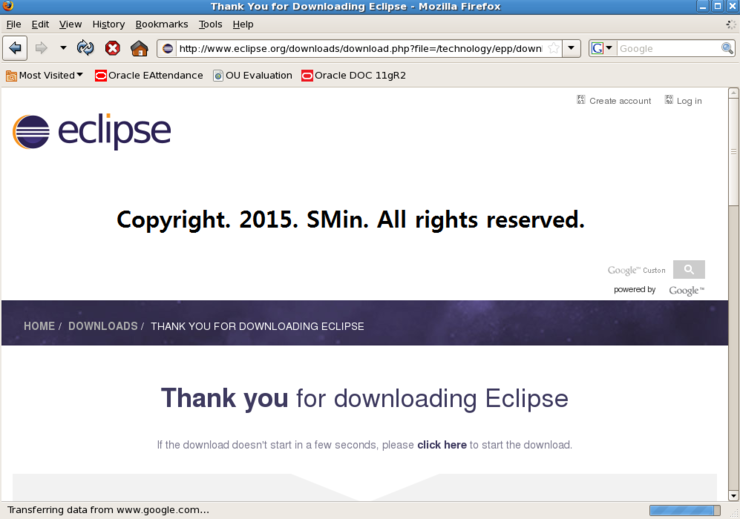Click the vertical scrollbar thumb
The height and width of the screenshot is (519, 740).
733,152
